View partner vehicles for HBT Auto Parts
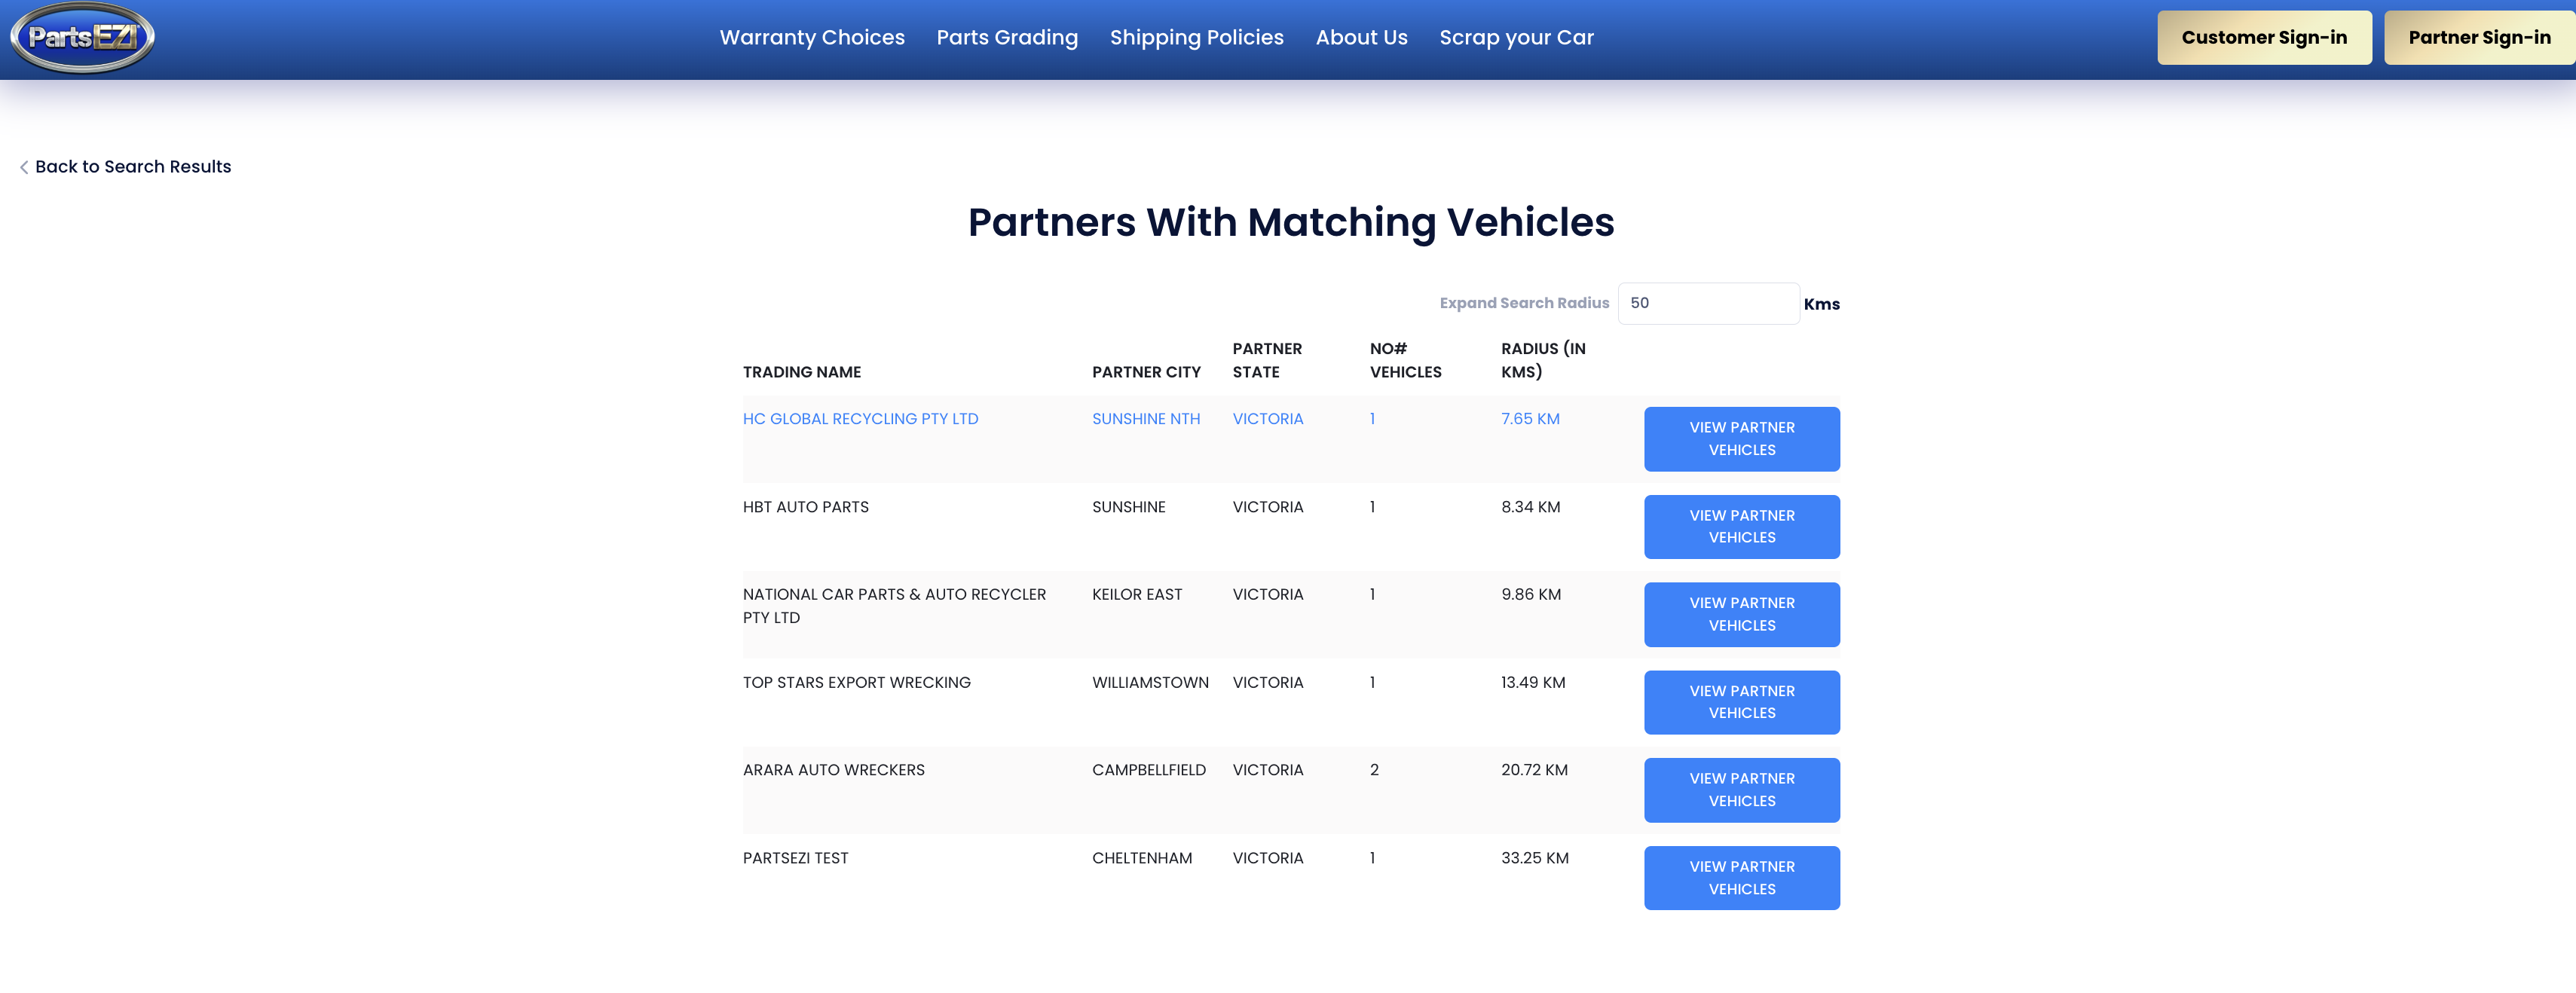 1741,527
